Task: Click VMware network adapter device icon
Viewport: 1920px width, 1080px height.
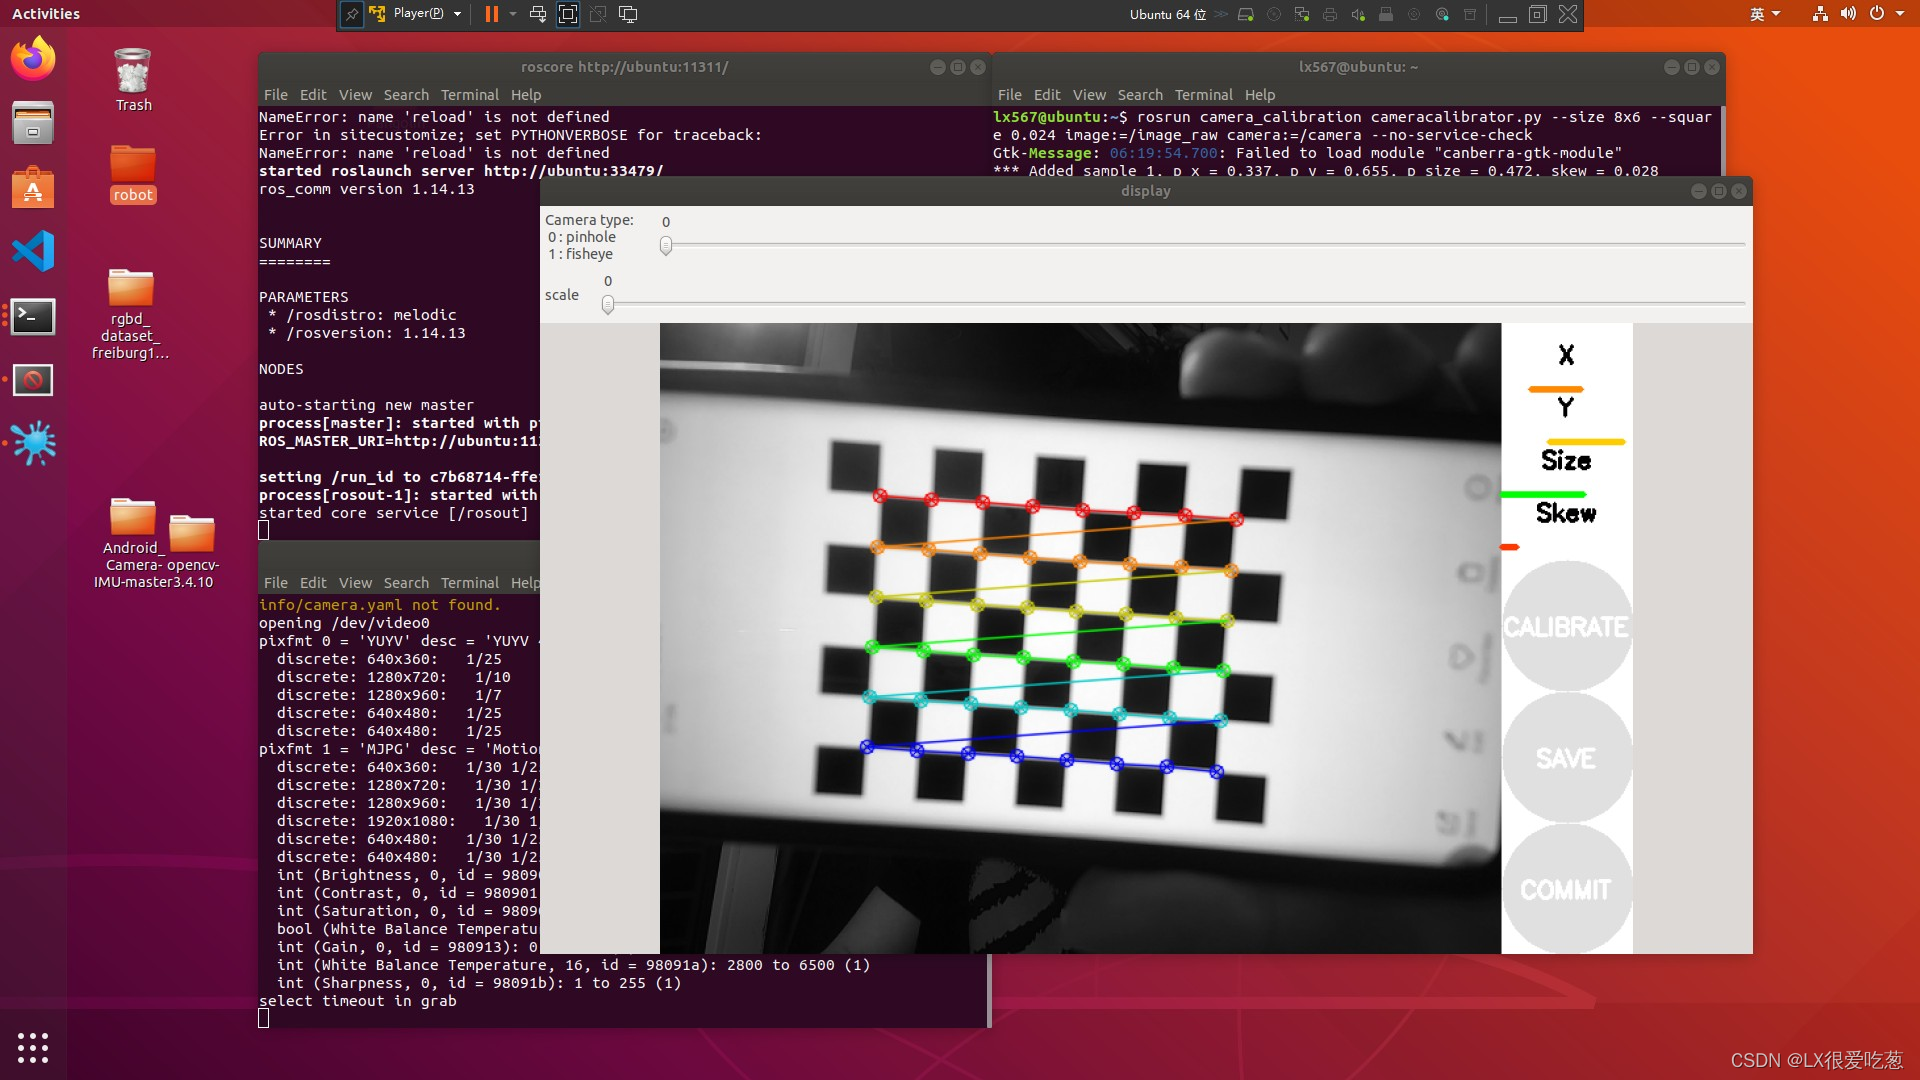Action: 1302,14
